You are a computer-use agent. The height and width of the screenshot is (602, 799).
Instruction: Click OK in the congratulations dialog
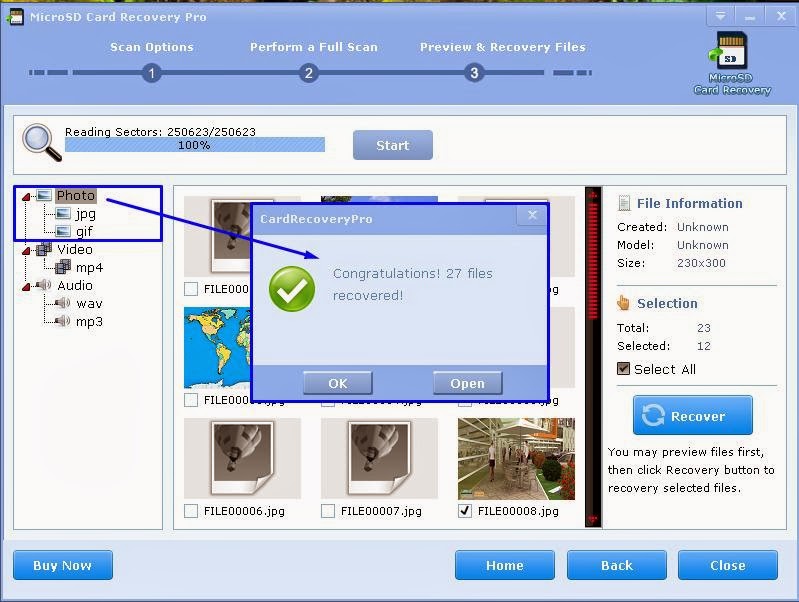click(x=338, y=383)
